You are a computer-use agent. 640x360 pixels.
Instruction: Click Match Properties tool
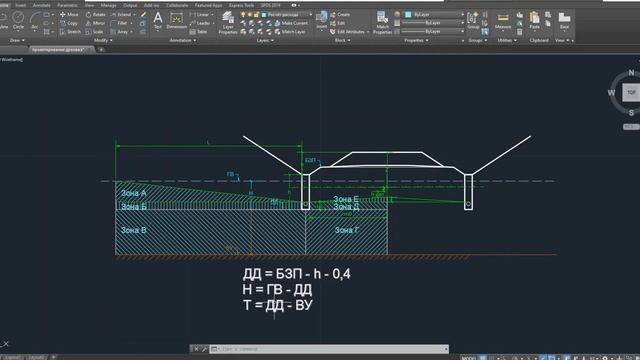[382, 23]
